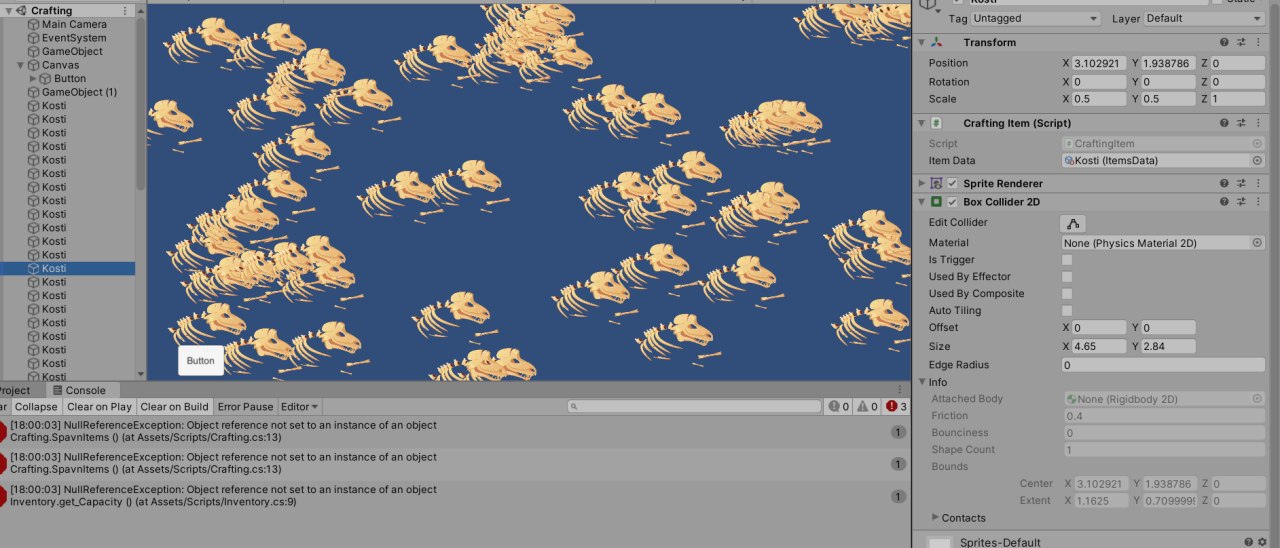Open Crafting Item script preset icon

(1241, 123)
